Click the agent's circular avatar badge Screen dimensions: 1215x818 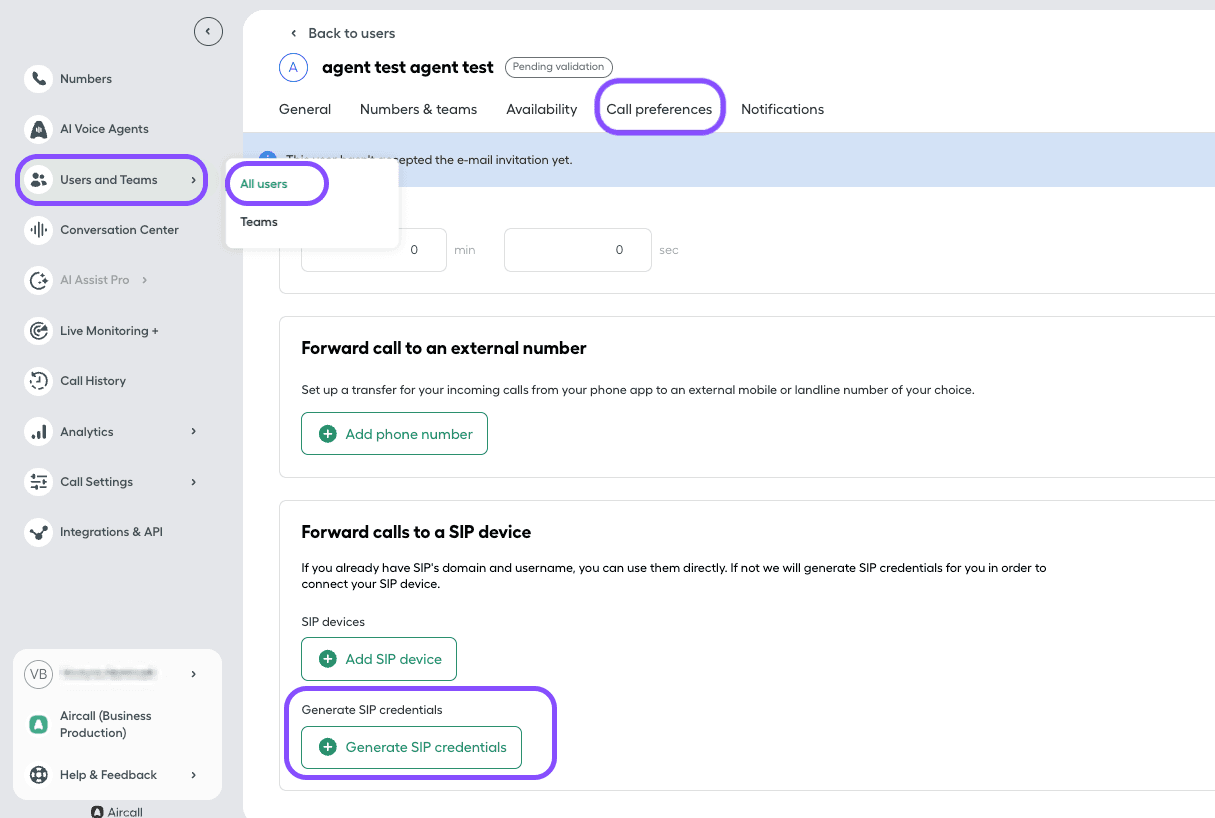click(293, 67)
